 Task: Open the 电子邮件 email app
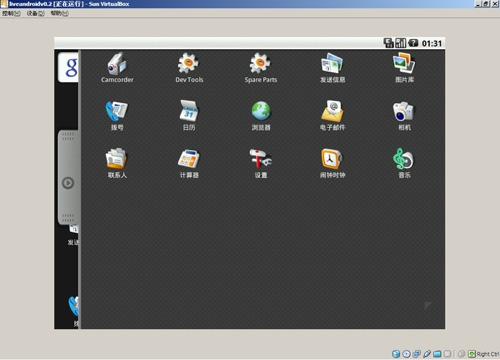click(332, 116)
